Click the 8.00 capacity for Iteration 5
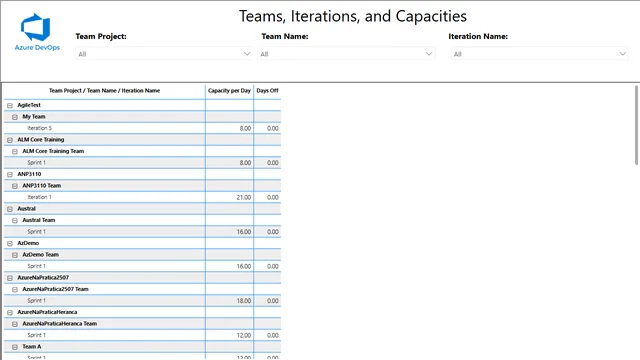640x360 pixels. coord(245,128)
